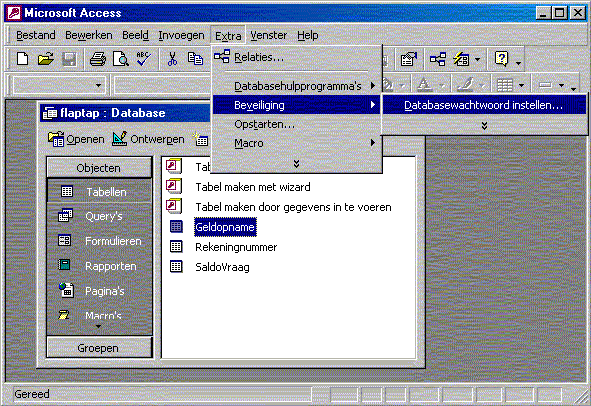Open standard toolbar options arrow after Help
This screenshot has width=591, height=406.
click(x=519, y=63)
